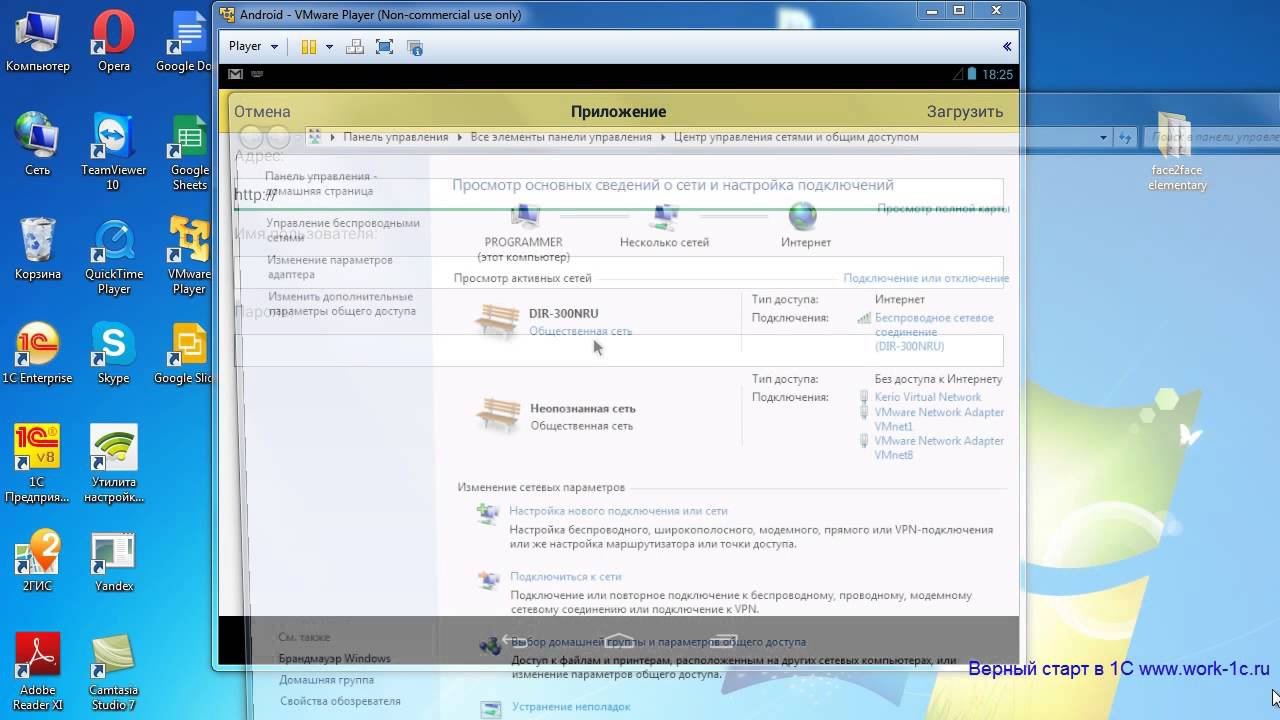
Task: Collapse the VMware toolbar with the double chevron
Action: (1007, 46)
